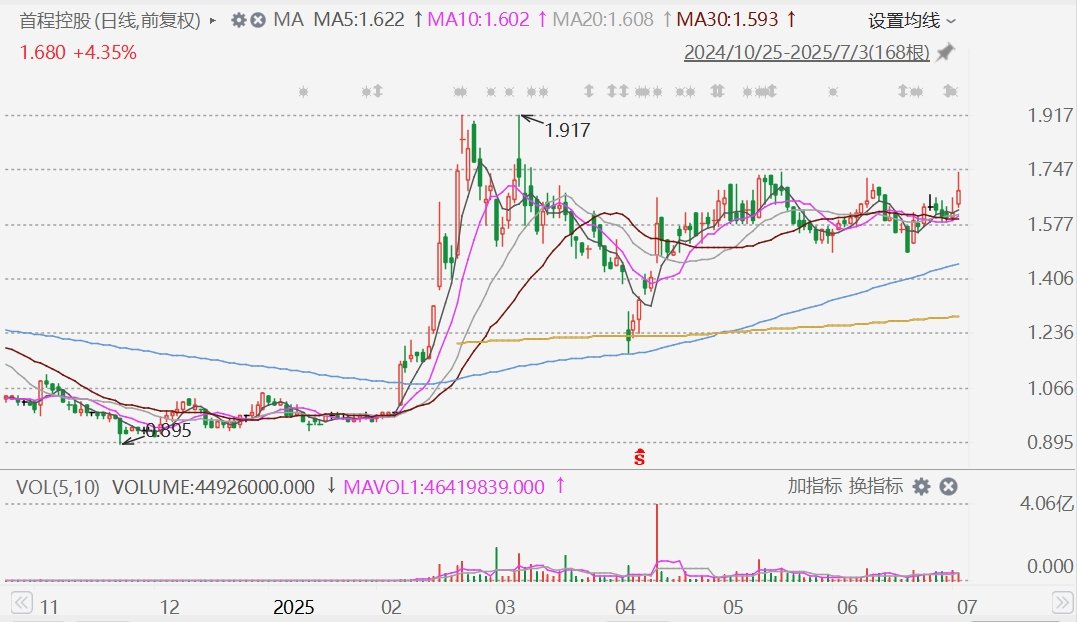Open MA indicator settings gear icon
Screen dimensions: 1077x622
point(238,20)
